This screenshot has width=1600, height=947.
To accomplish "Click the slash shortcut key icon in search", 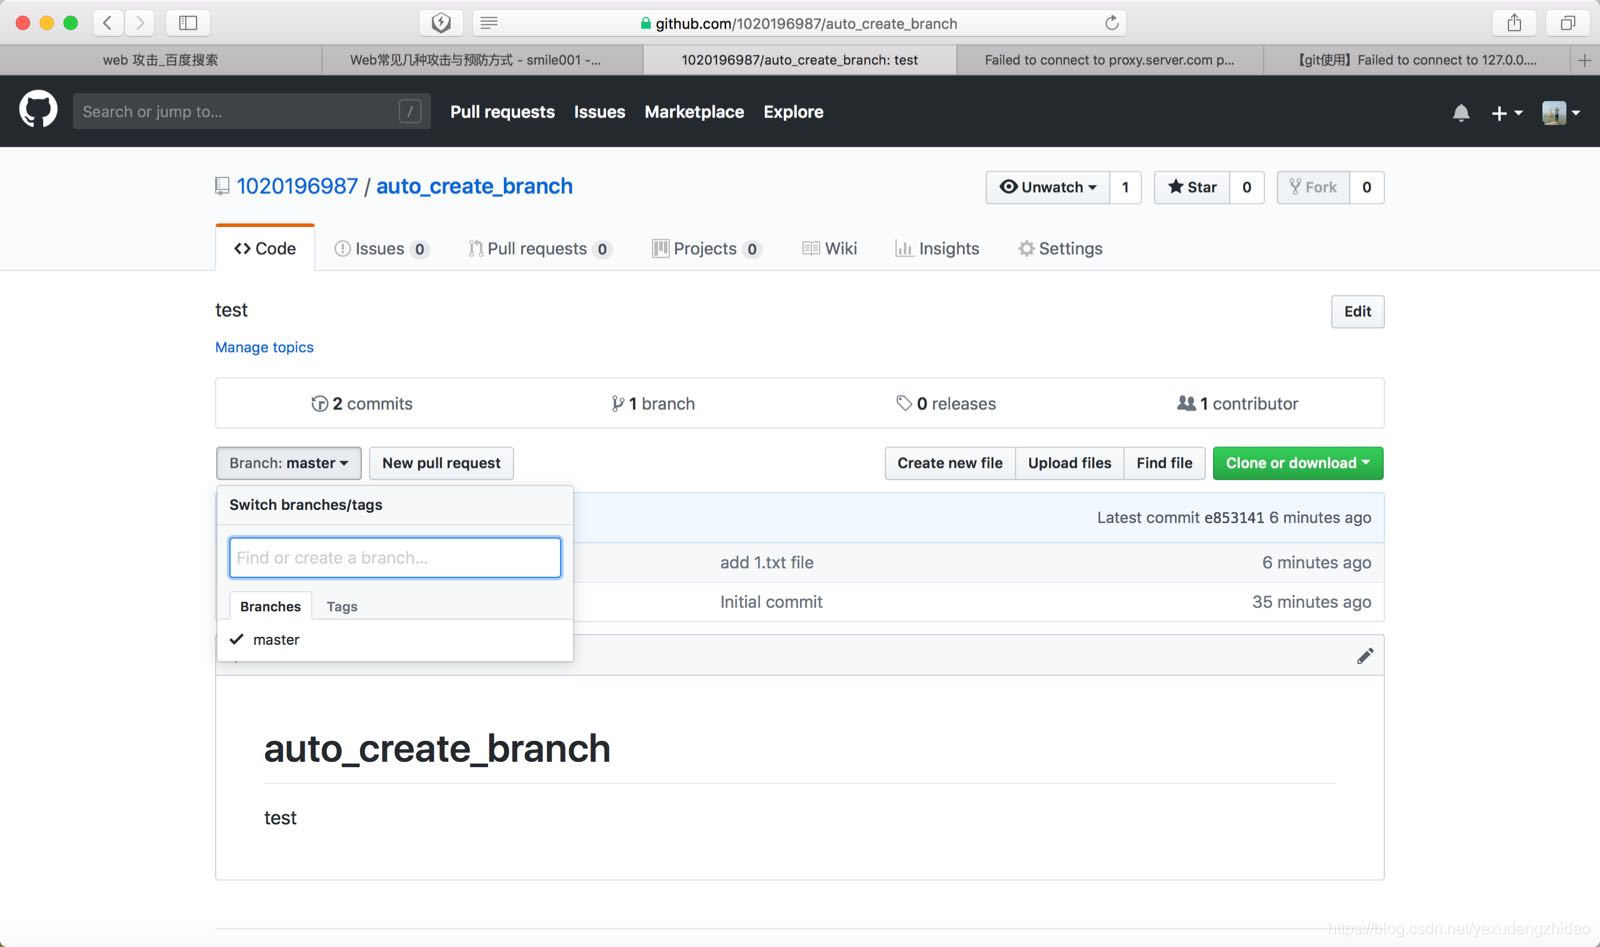I will [x=410, y=111].
